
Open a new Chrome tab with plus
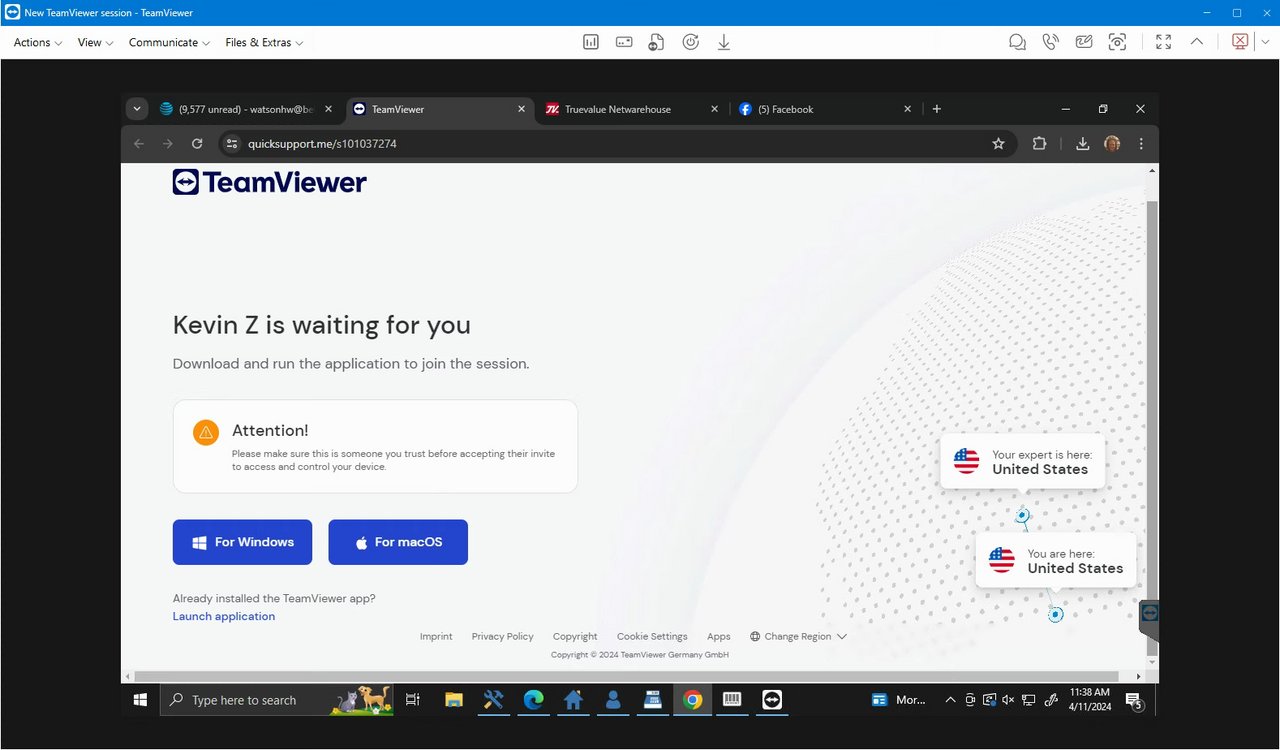pos(937,109)
